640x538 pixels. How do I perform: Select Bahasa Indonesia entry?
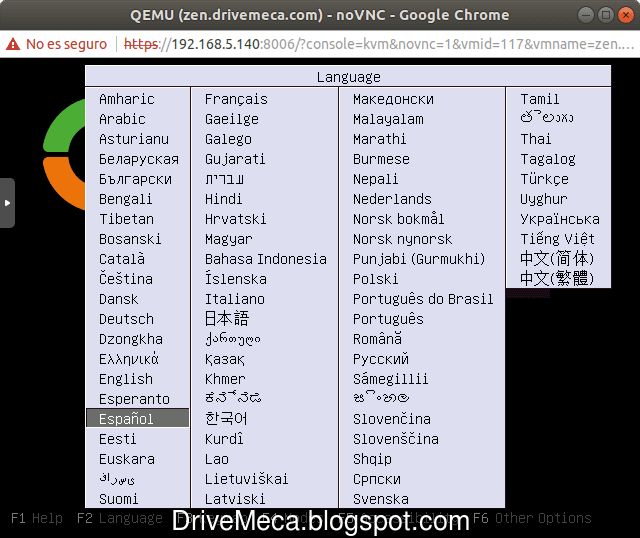266,259
